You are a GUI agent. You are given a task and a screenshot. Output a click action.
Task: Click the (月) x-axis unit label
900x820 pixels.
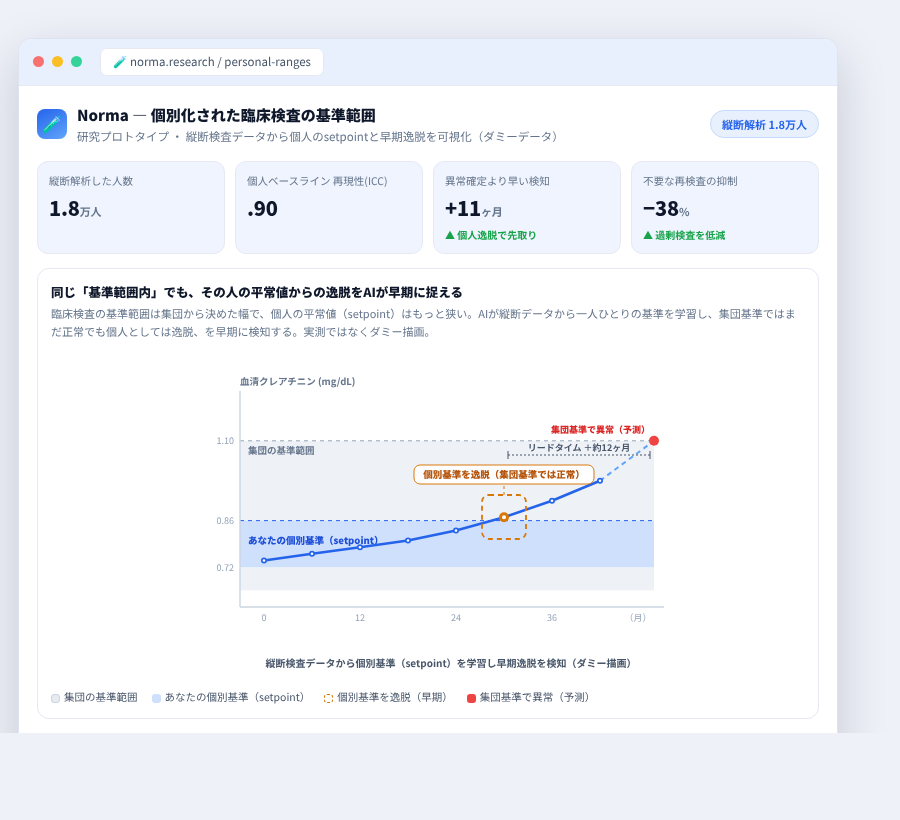[x=638, y=618]
